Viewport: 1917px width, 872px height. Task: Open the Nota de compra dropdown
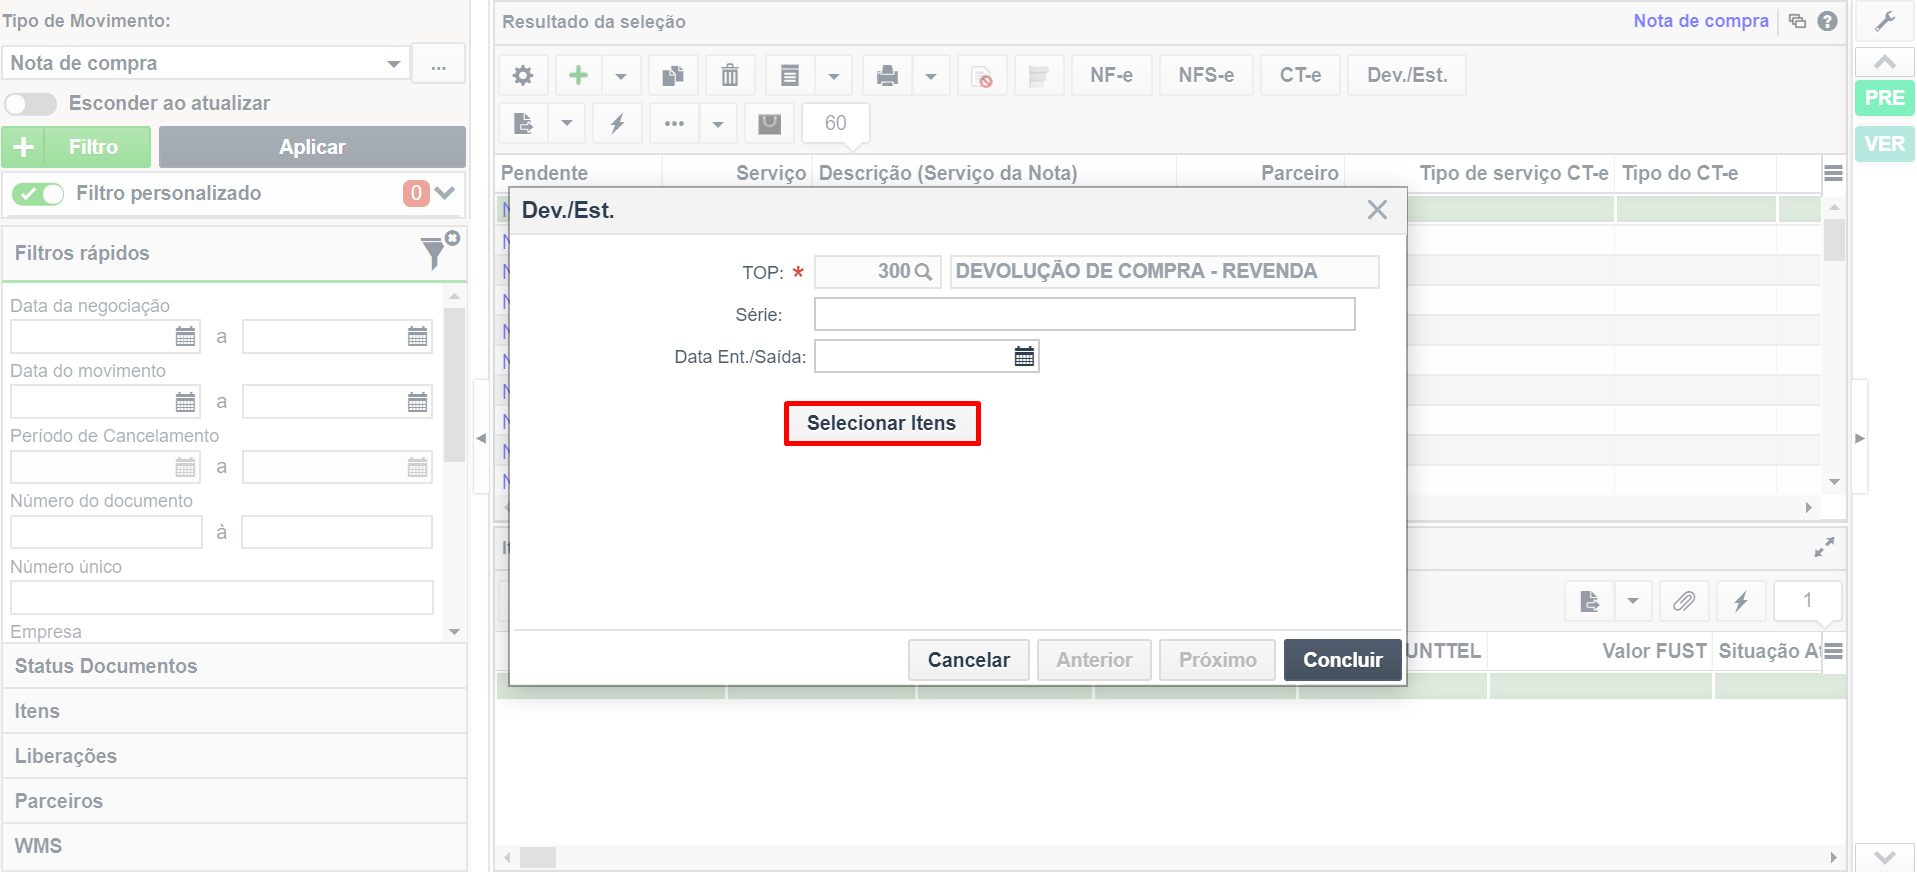click(206, 63)
